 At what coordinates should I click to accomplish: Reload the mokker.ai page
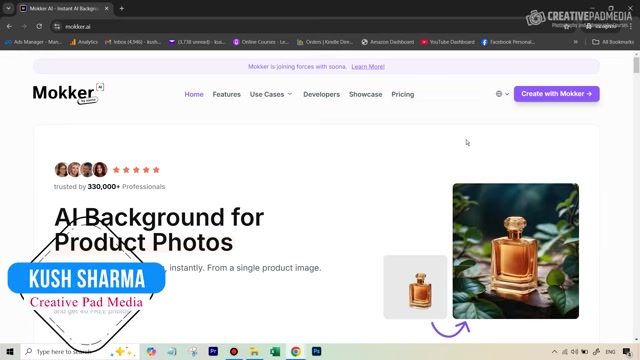[x=39, y=26]
